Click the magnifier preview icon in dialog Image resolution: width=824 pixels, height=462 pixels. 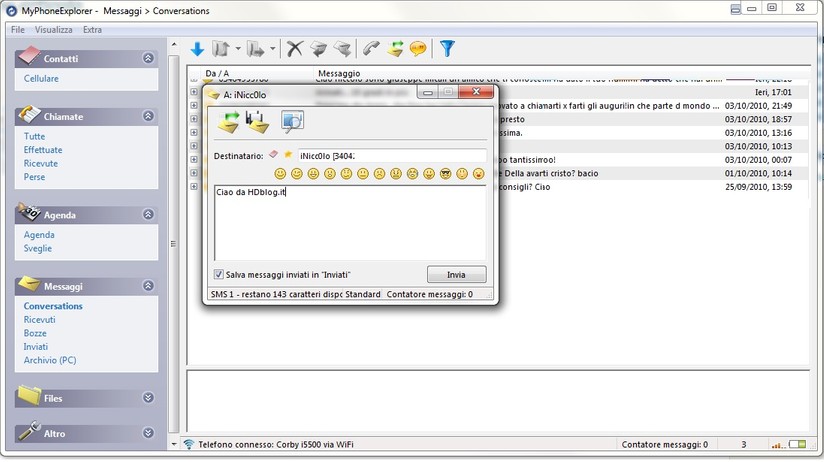click(x=293, y=122)
